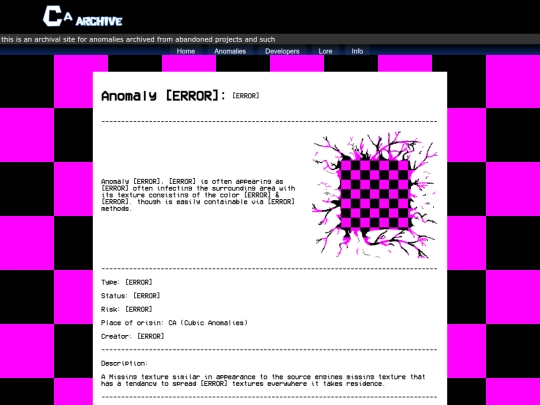Go to the Anomalies nav tab
This screenshot has width=540, height=405.
(230, 51)
